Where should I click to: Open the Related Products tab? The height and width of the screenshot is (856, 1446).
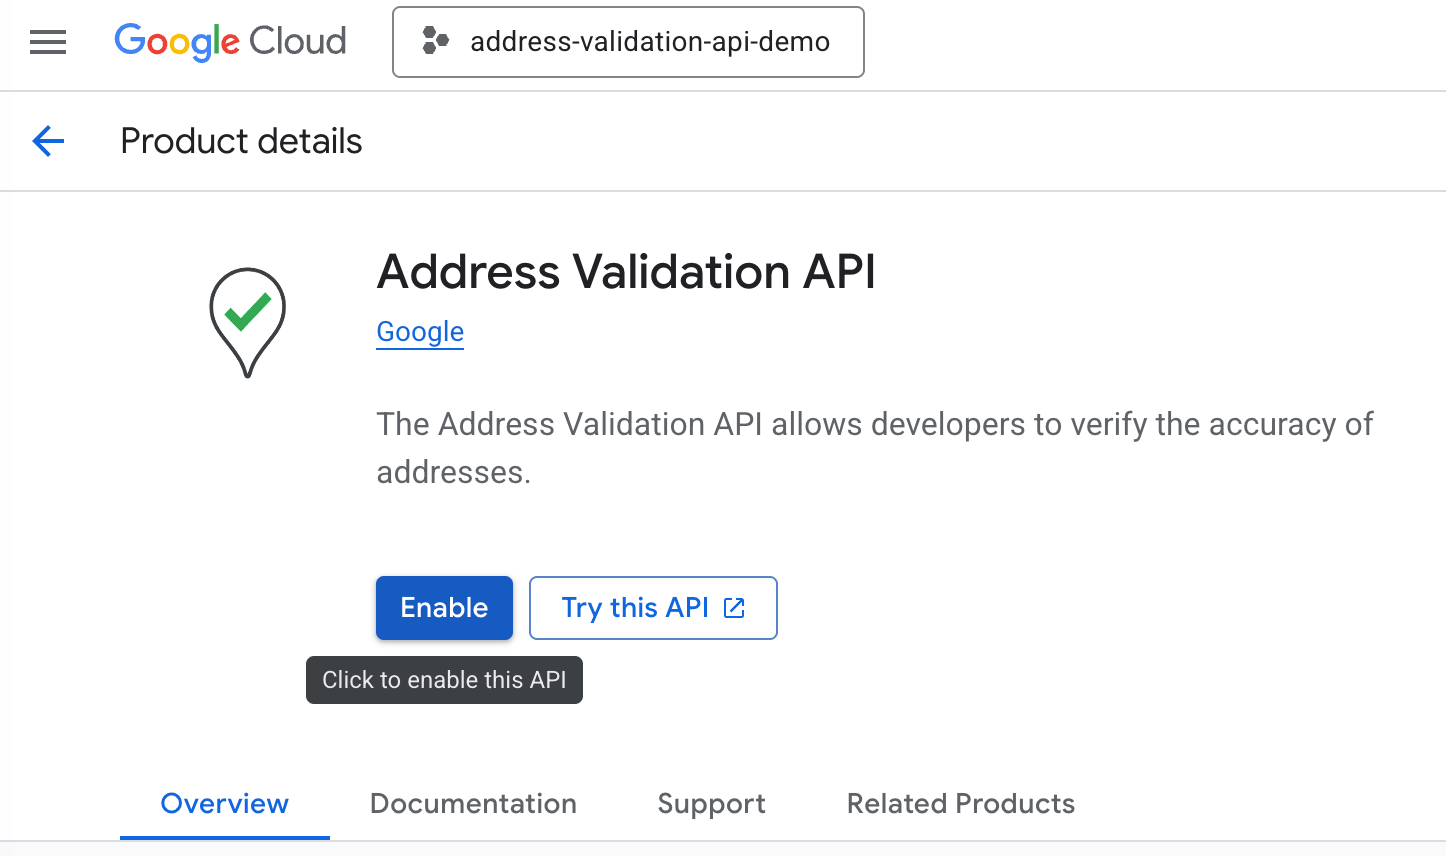(x=959, y=803)
